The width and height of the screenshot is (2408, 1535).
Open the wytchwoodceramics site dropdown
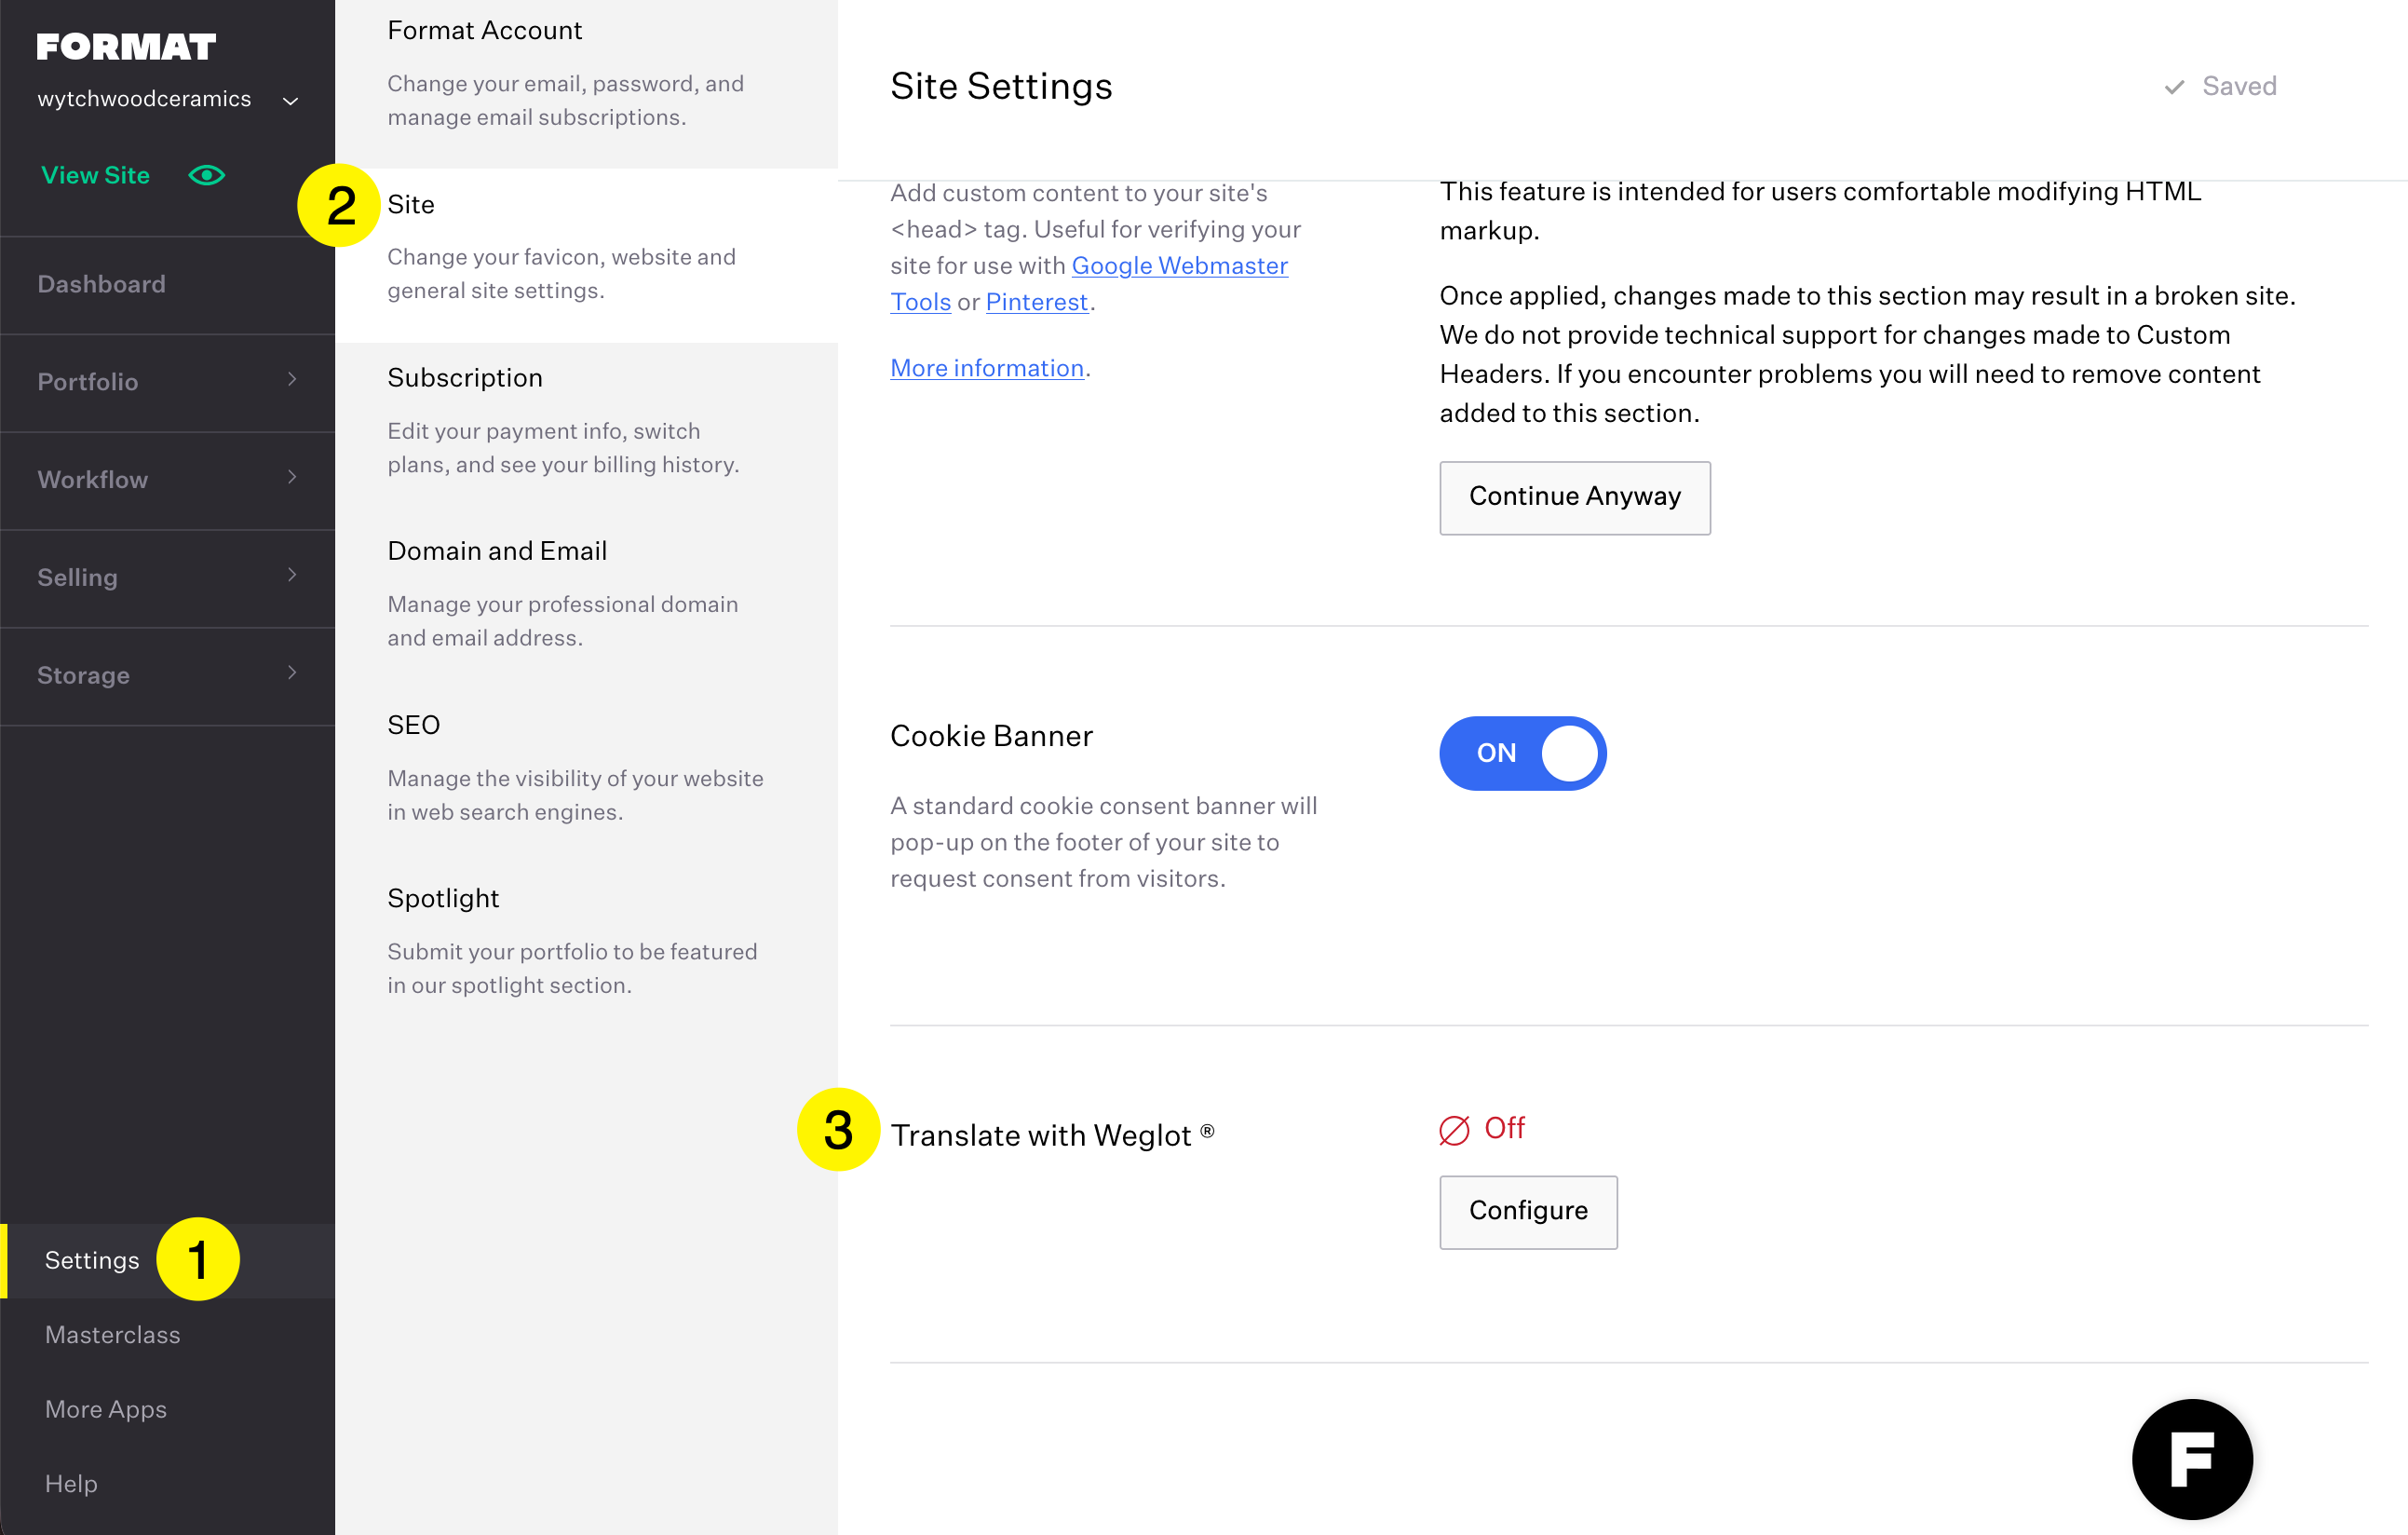pyautogui.click(x=290, y=101)
